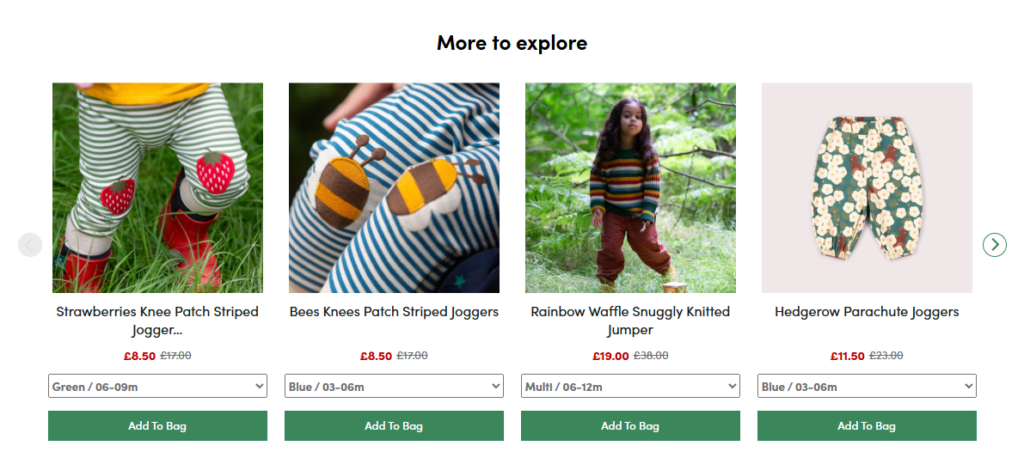1024x464 pixels.
Task: View the strawberry knee patch joggers photo
Action: pyautogui.click(x=157, y=188)
